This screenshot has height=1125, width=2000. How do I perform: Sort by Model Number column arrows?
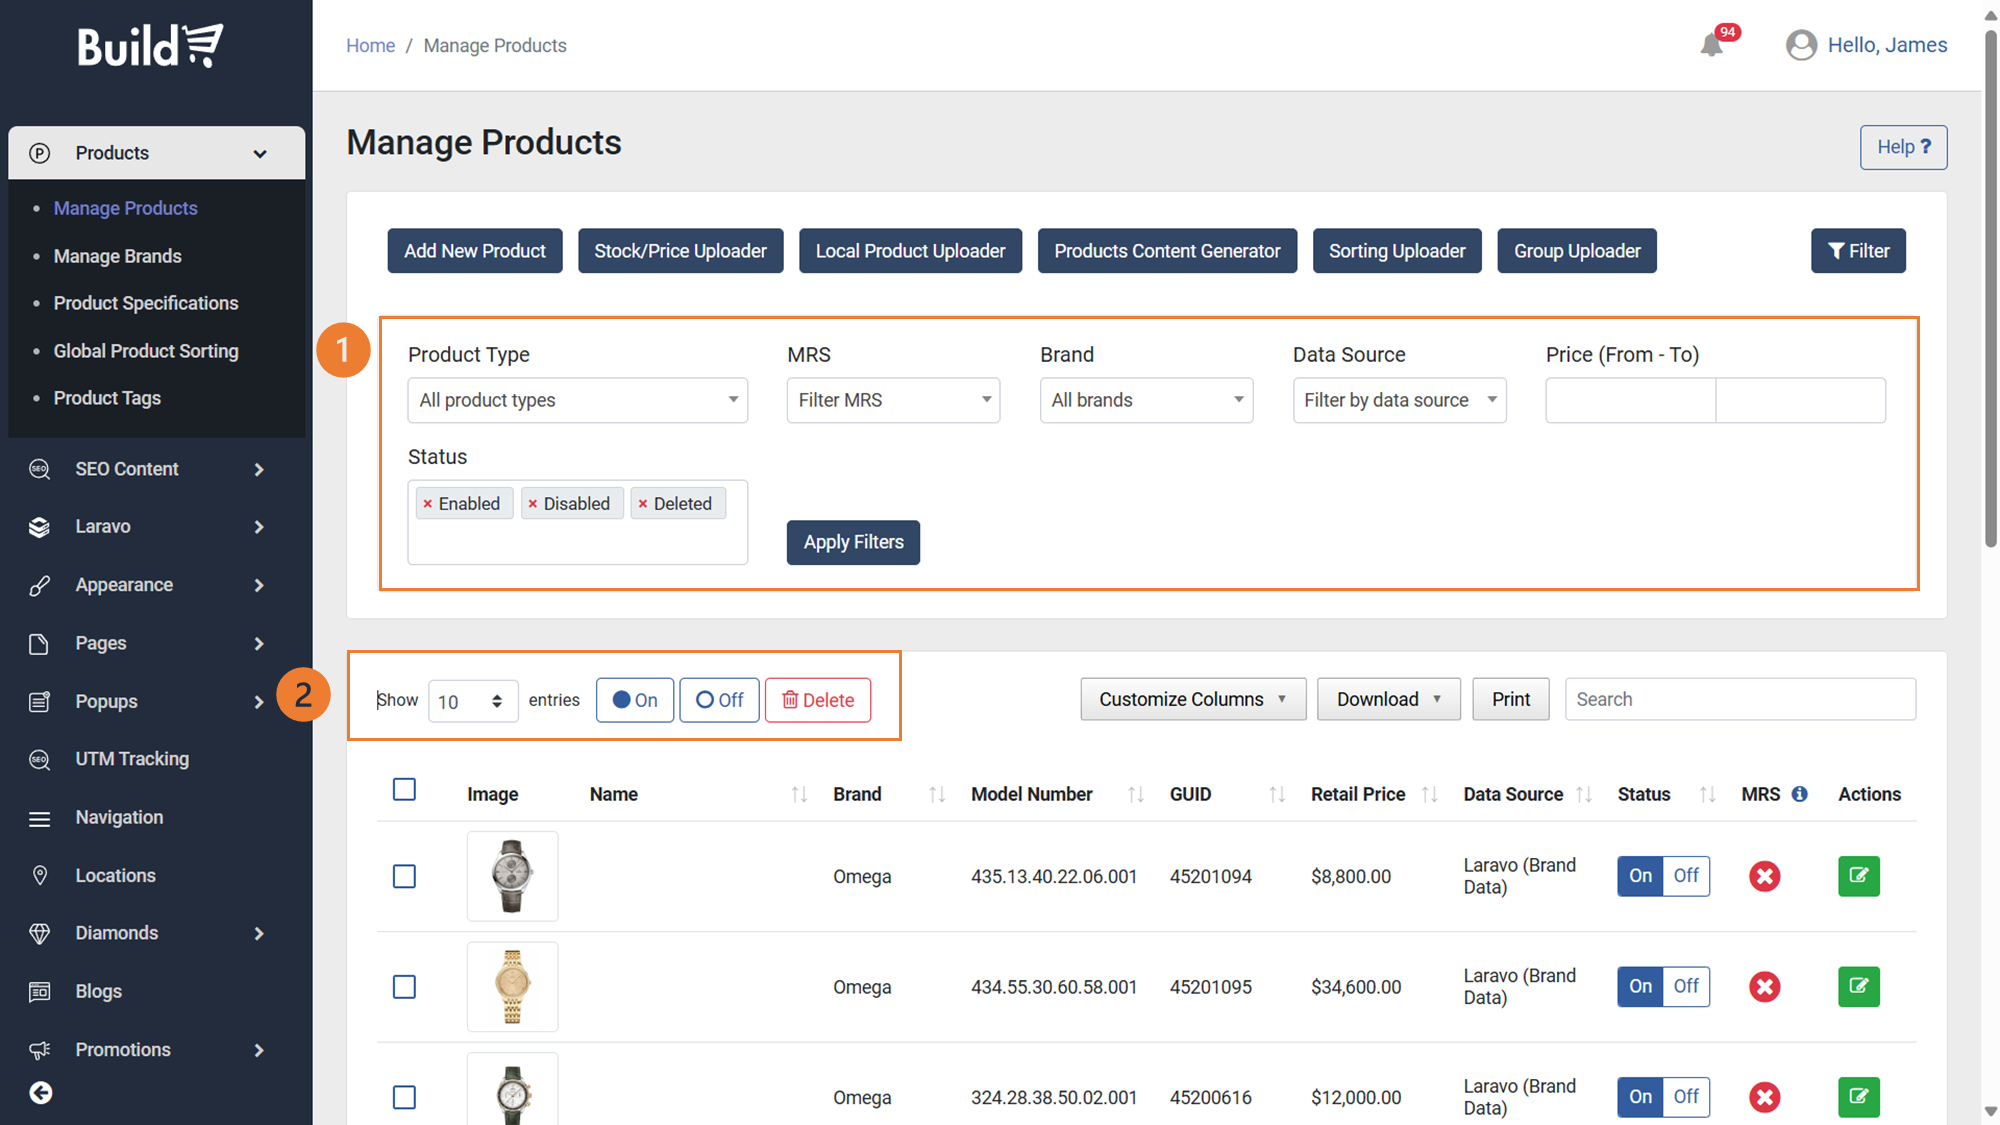(1136, 794)
